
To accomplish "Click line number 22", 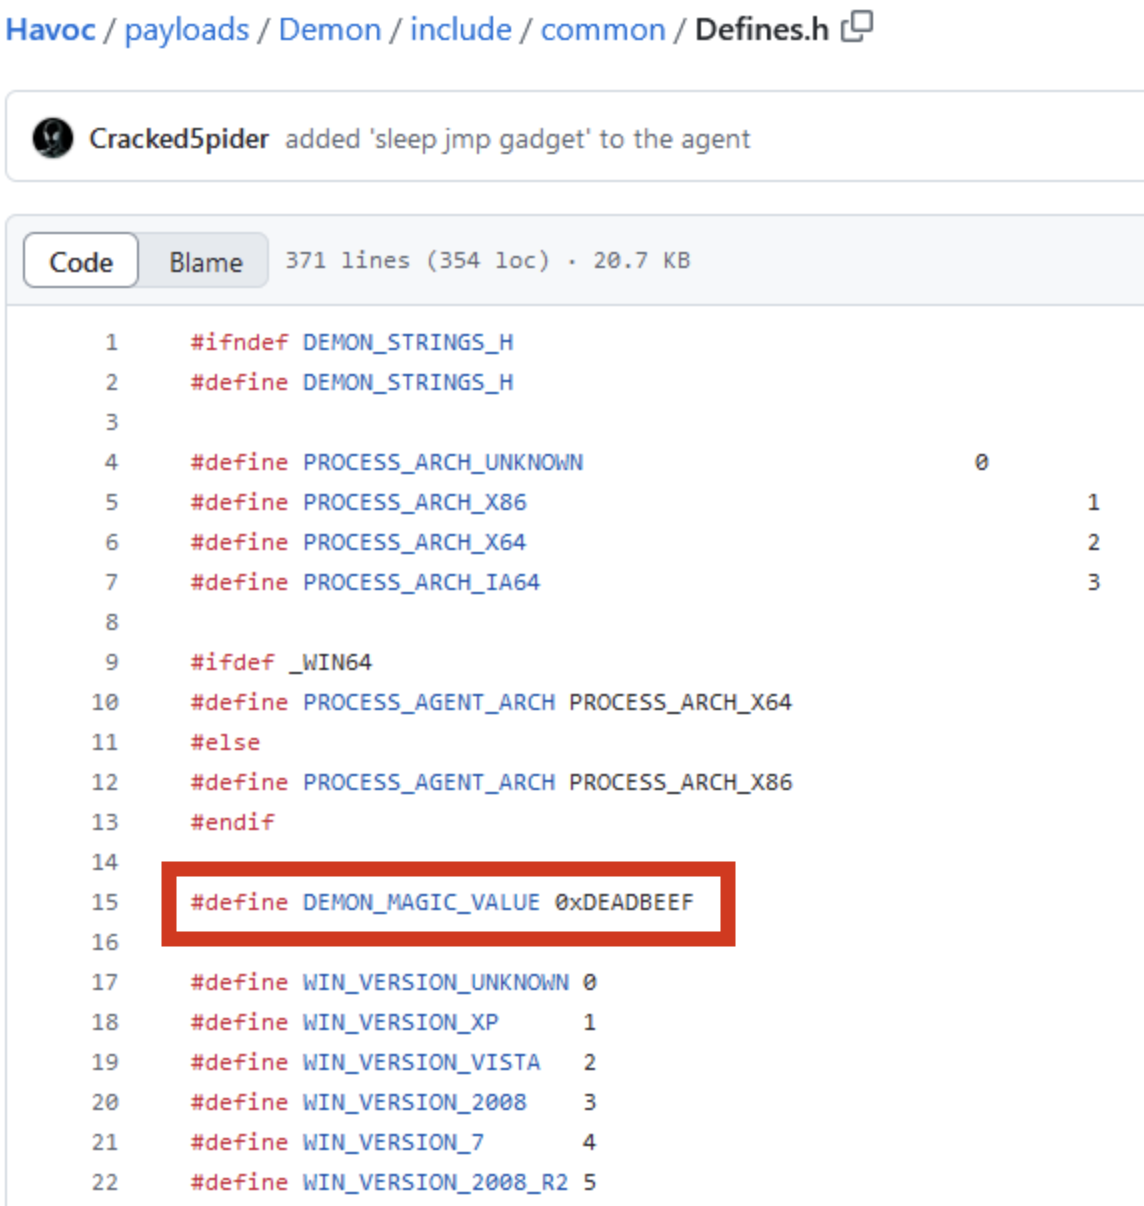I will [105, 1182].
